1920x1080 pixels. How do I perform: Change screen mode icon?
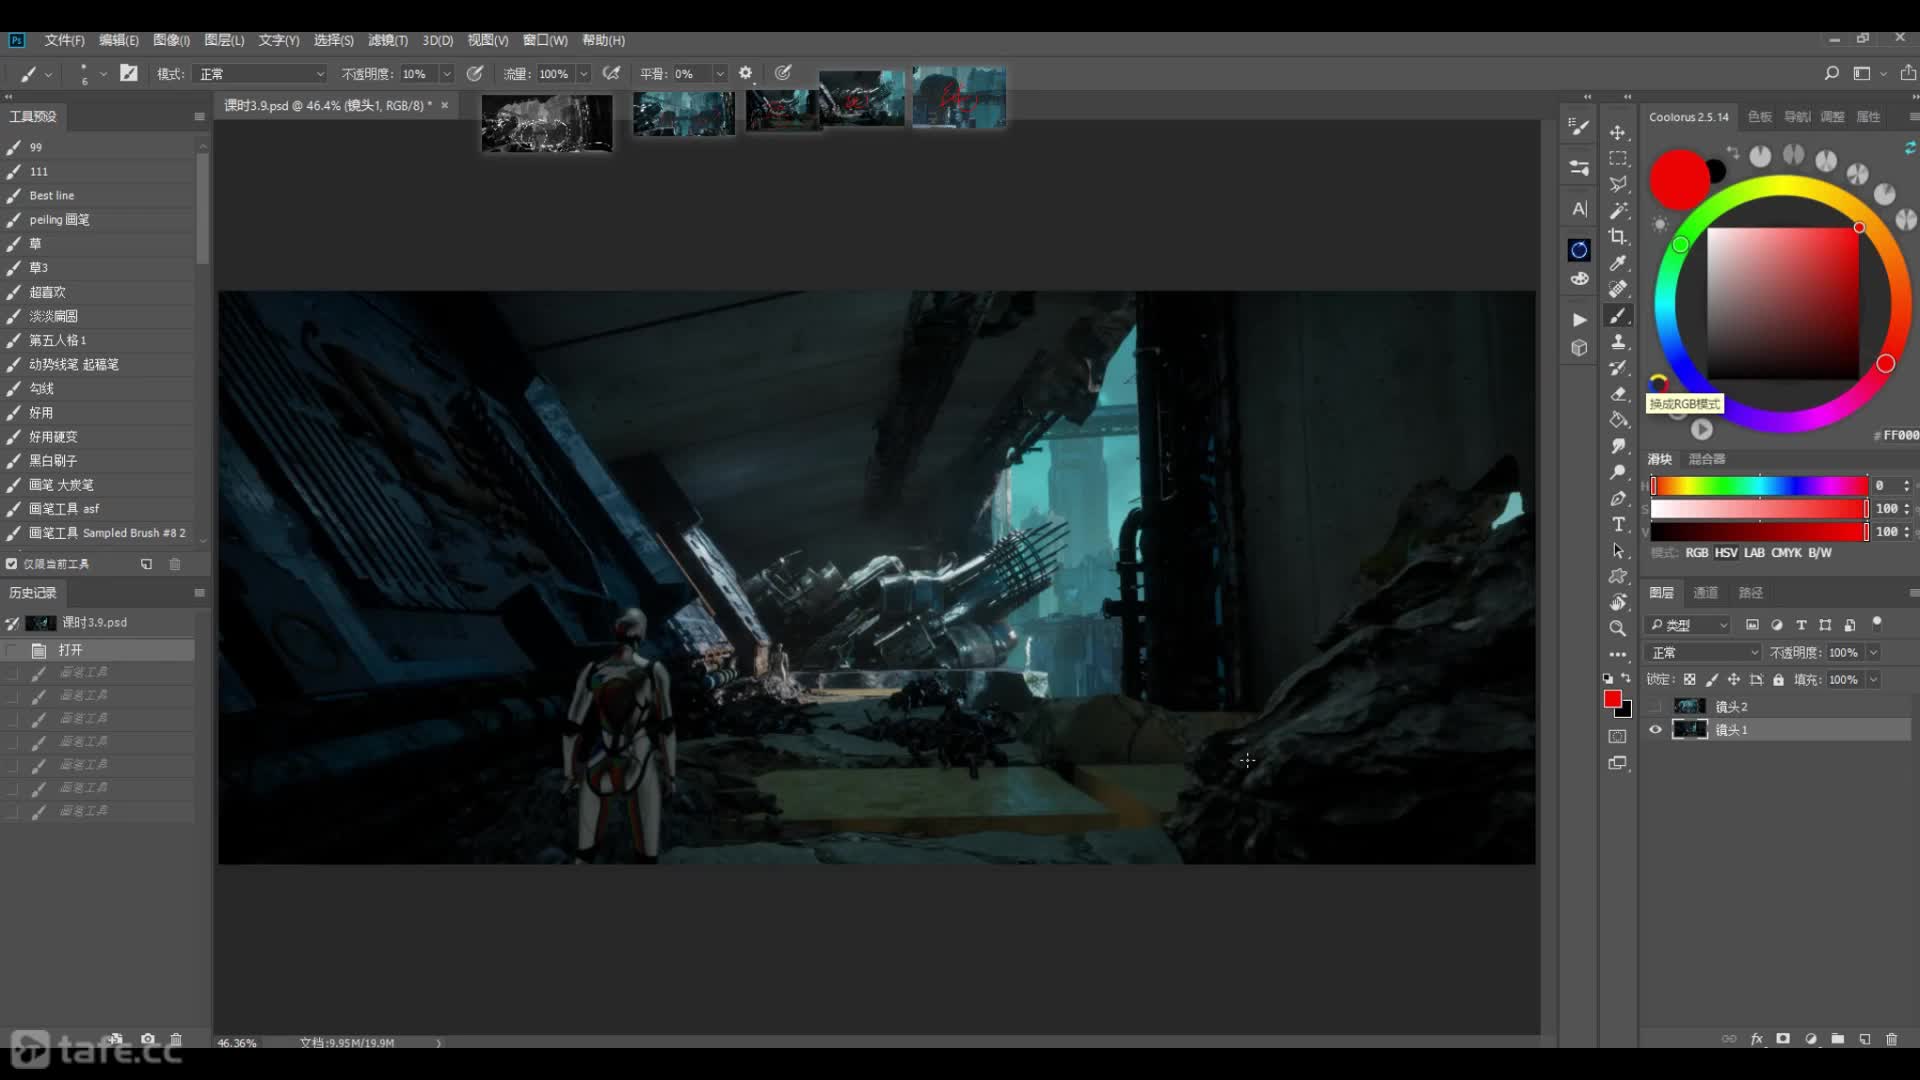[1617, 763]
